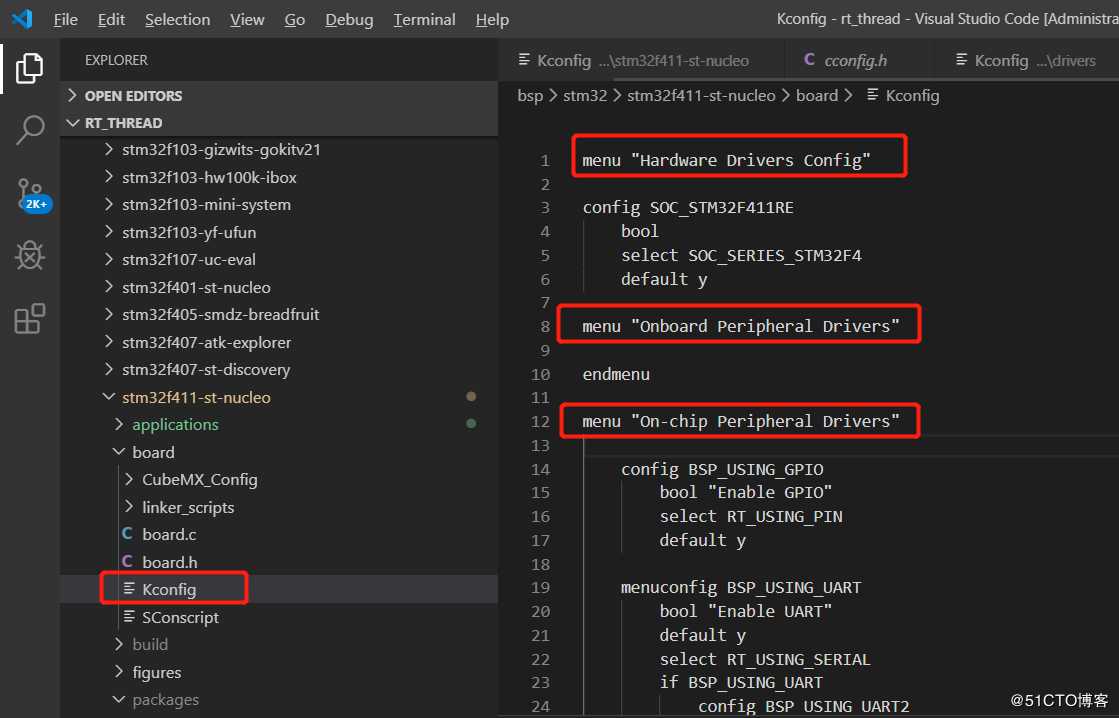Click the 'endmenu' code line
1119x718 pixels.
click(x=616, y=374)
